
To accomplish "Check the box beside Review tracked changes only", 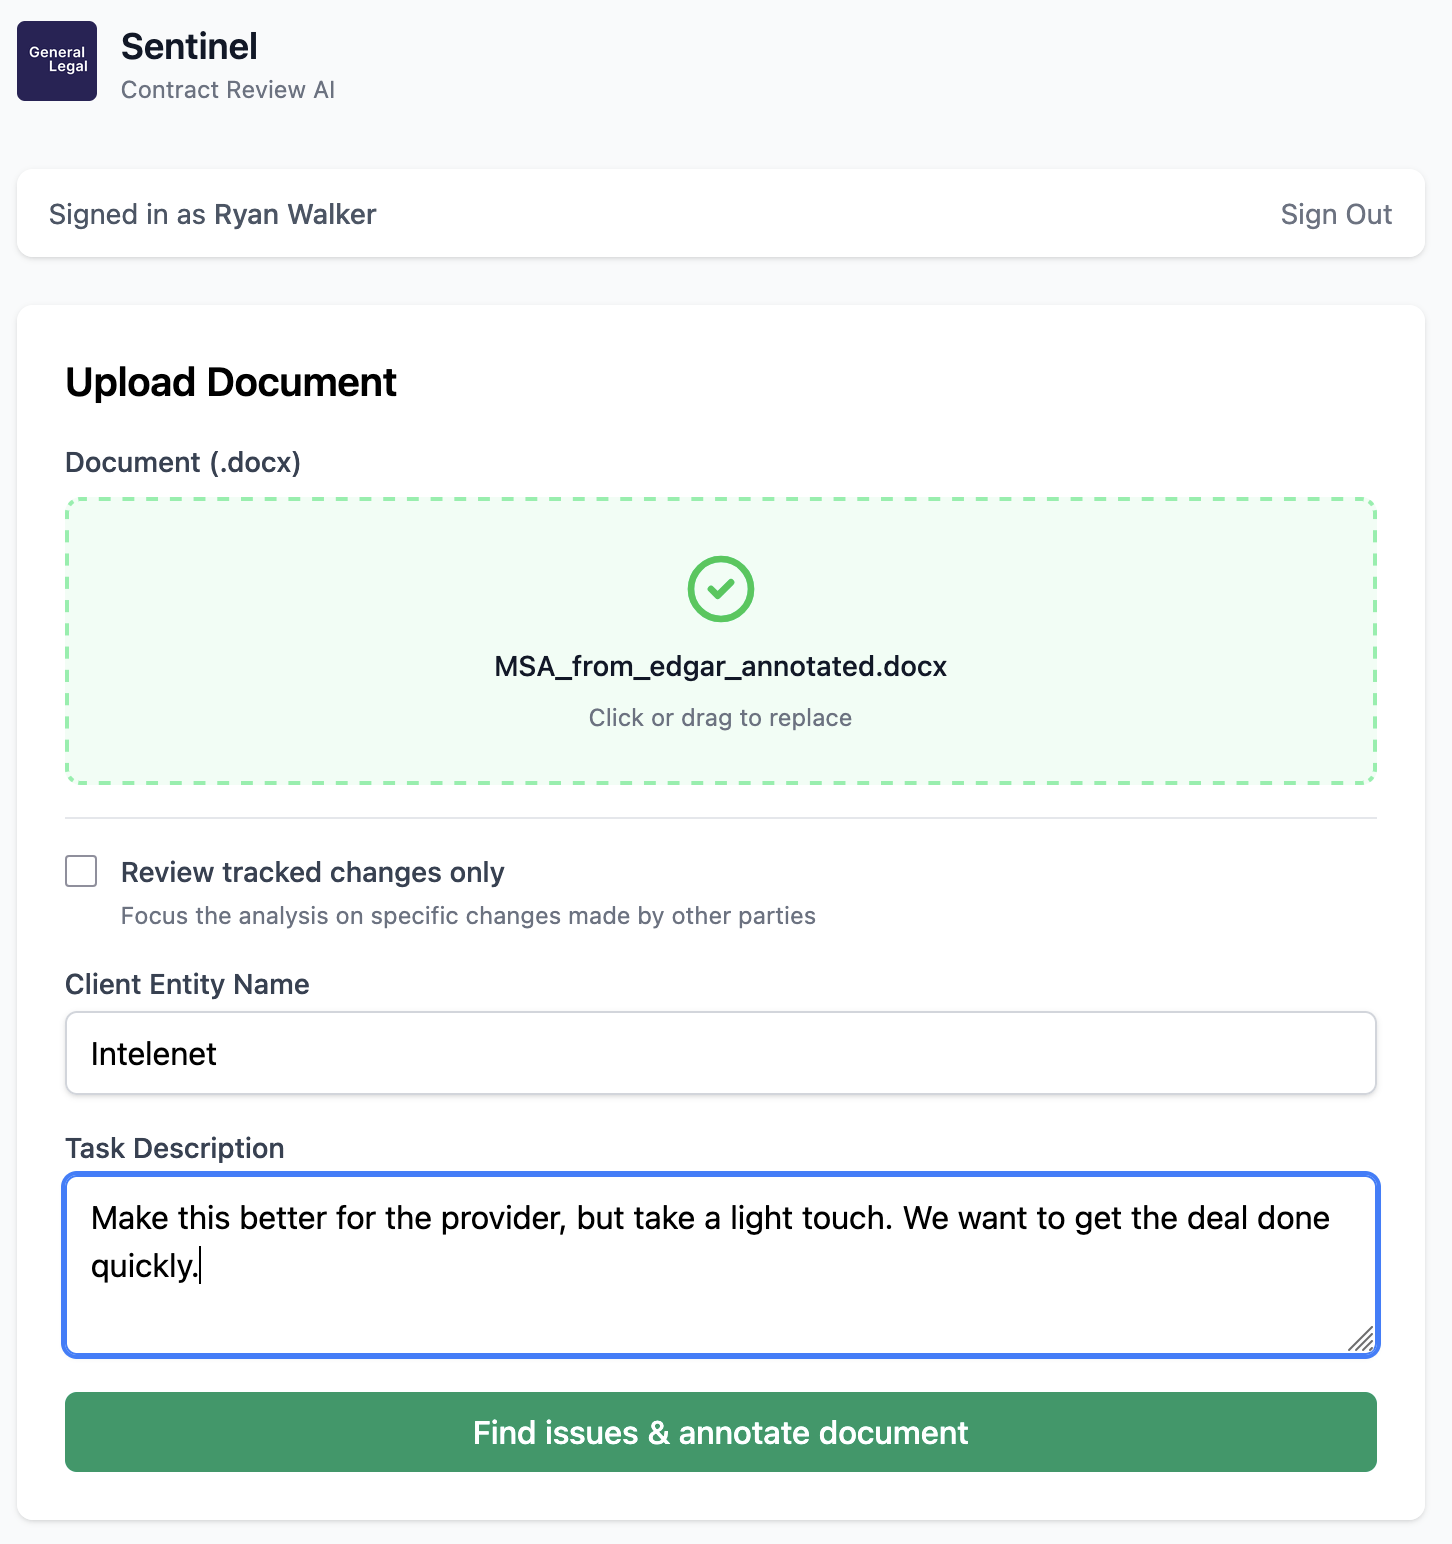I will click(x=81, y=871).
